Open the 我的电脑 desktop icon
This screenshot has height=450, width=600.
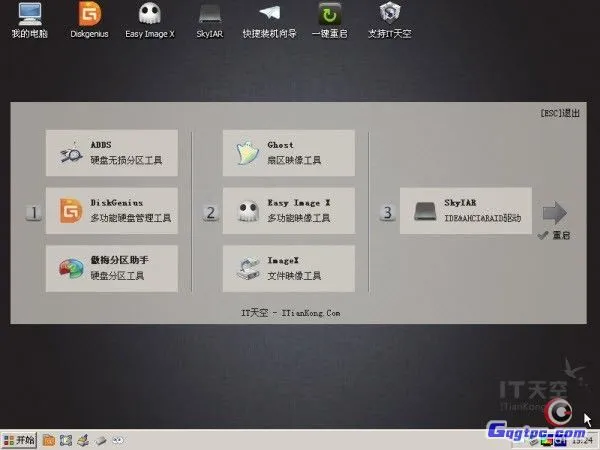(30, 19)
